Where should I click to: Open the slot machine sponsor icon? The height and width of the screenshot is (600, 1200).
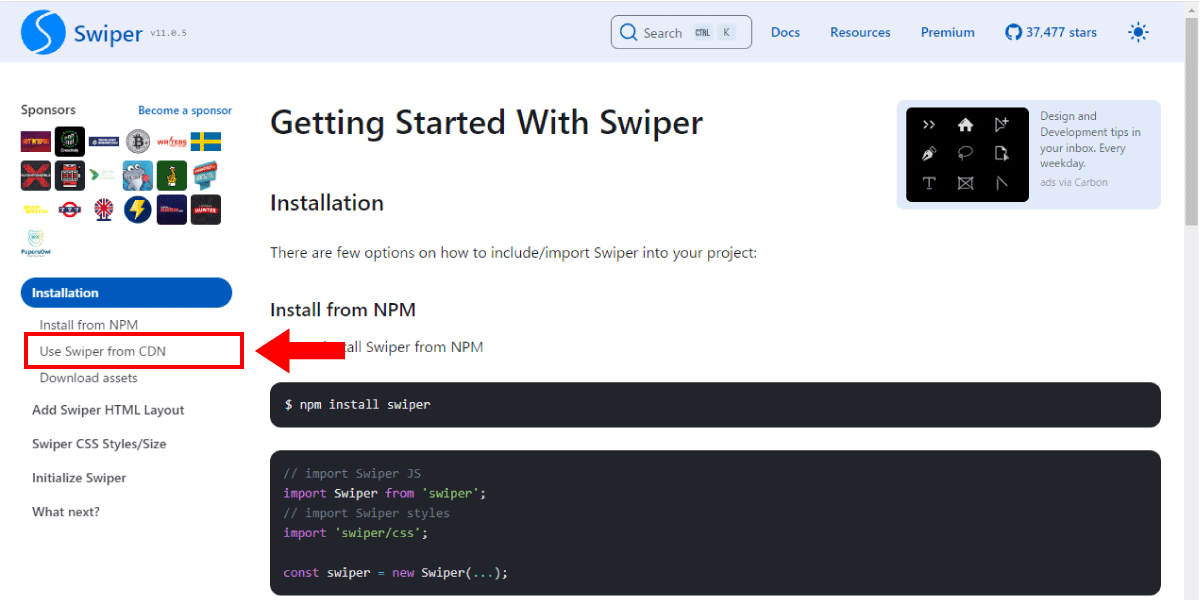point(70,176)
